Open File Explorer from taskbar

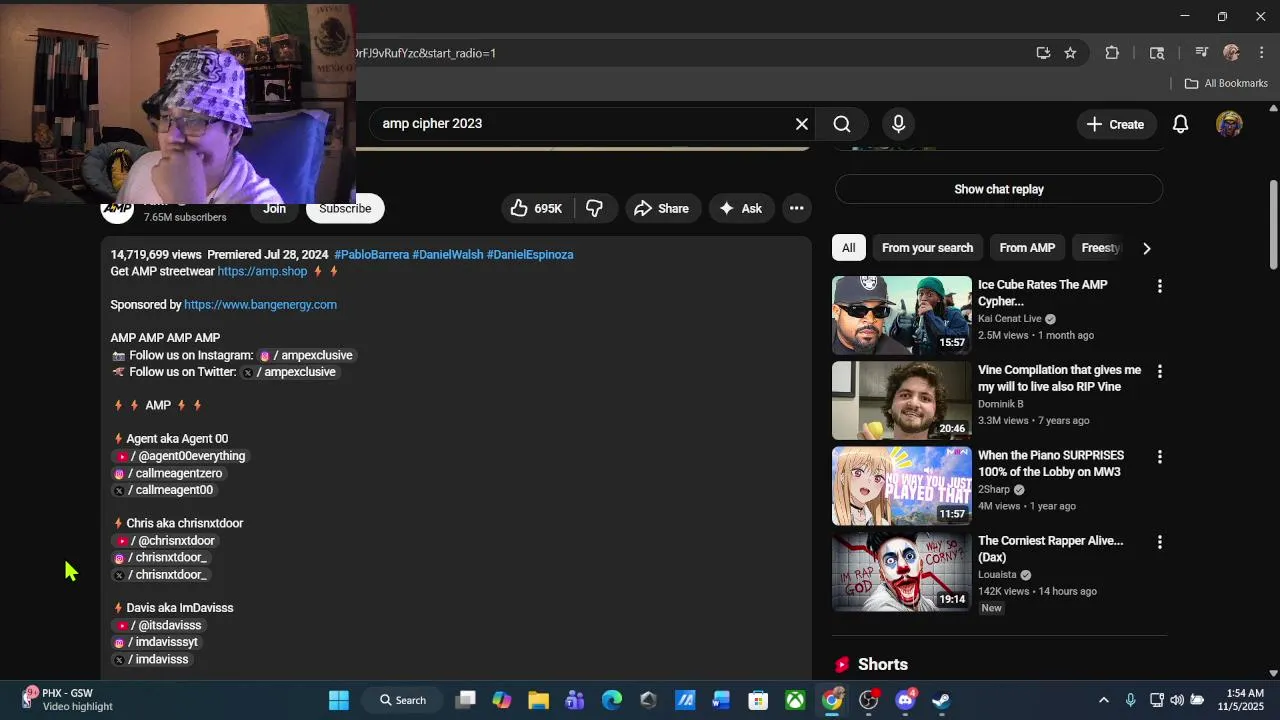coord(538,700)
